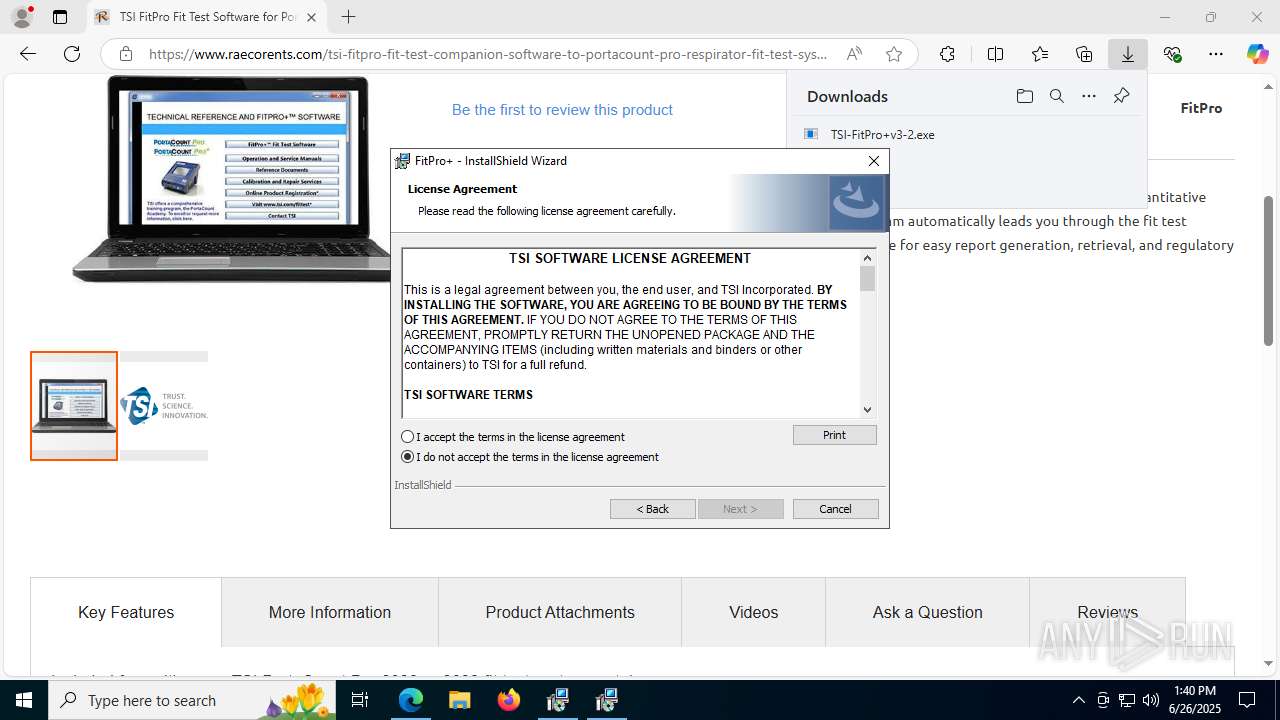This screenshot has height=720, width=1280.
Task: Refresh the current page
Action: click(72, 54)
